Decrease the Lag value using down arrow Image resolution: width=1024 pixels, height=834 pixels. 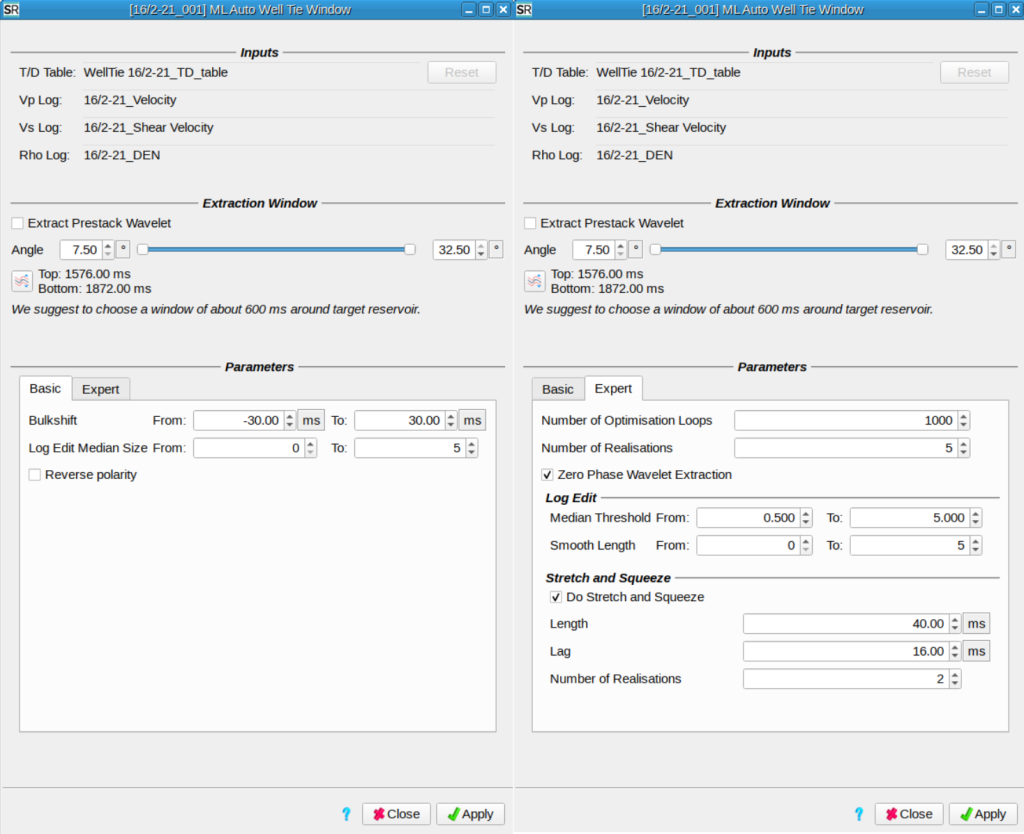click(954, 656)
